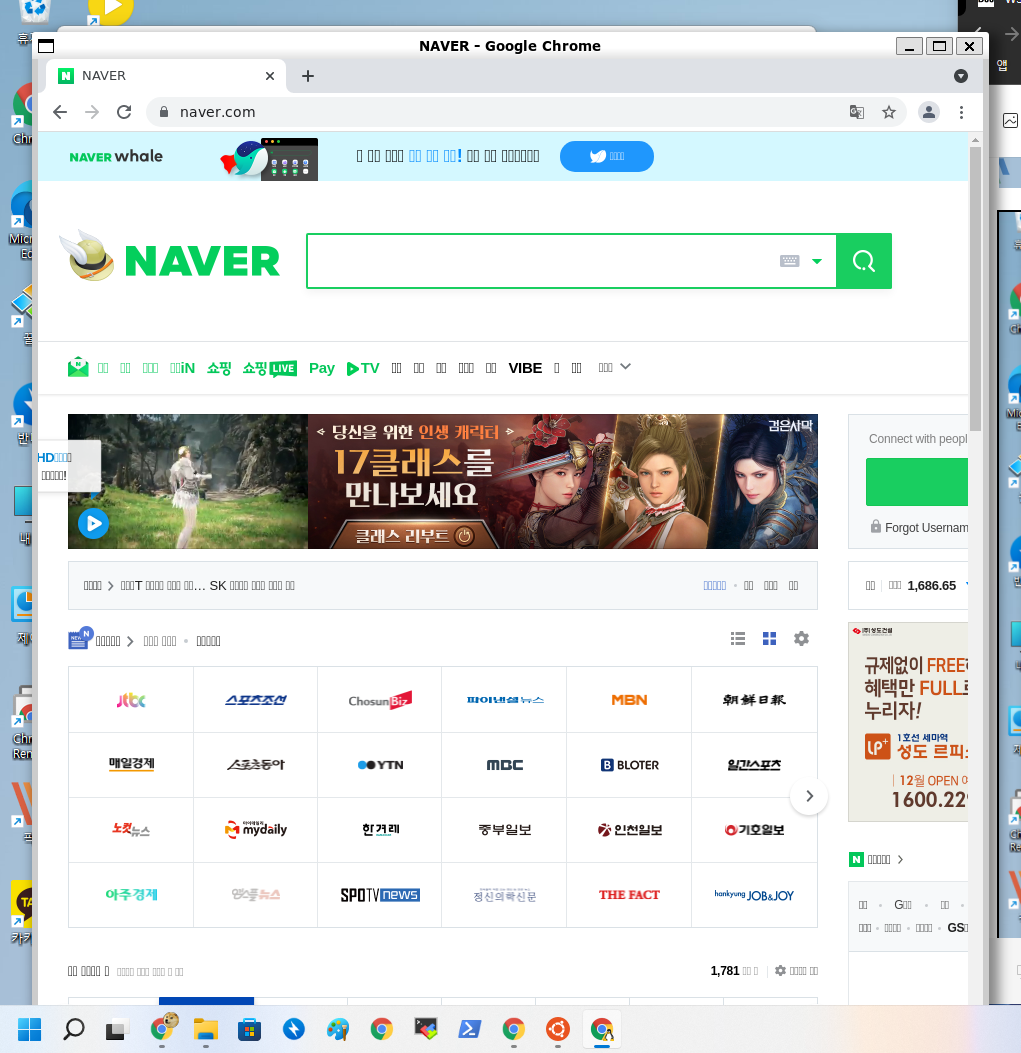Open Windows taskbar search magnifier
Viewport: 1021px width, 1053px height.
(74, 1029)
